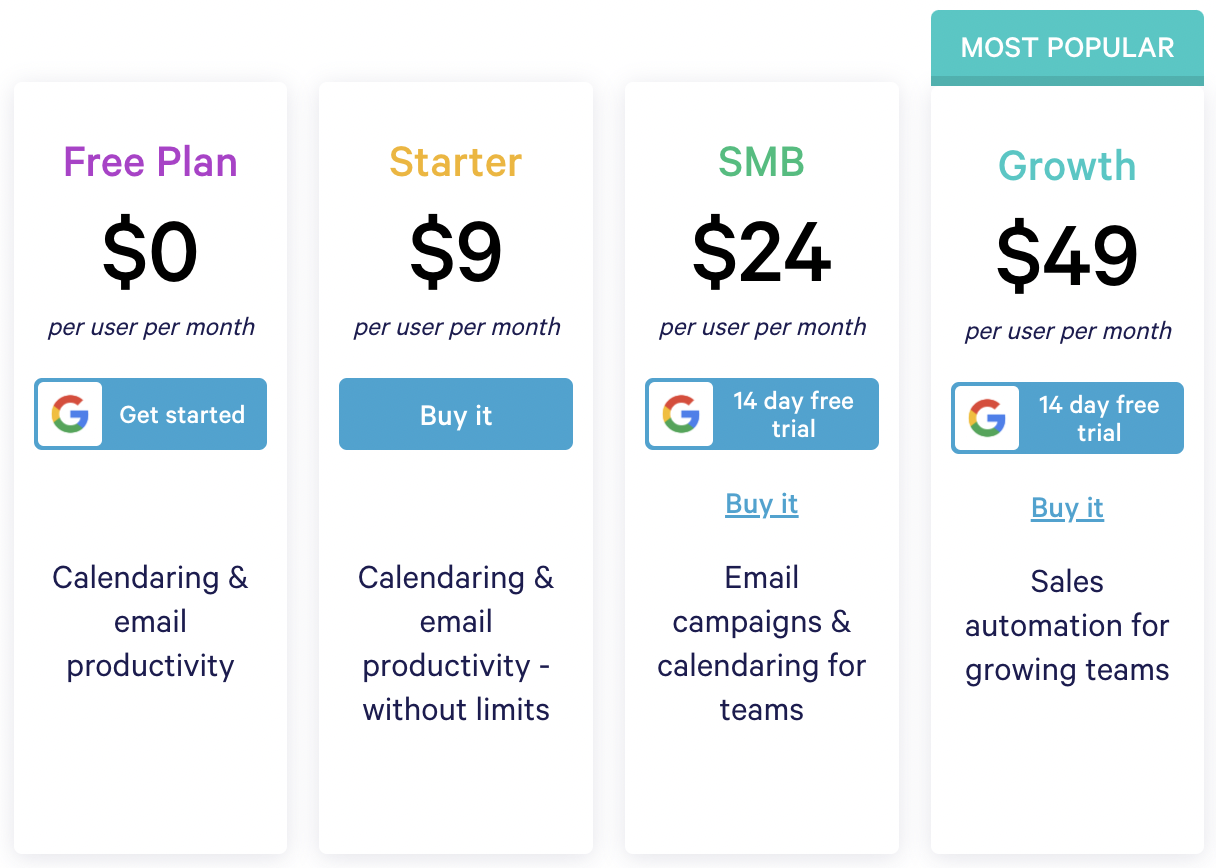Select the Starter plan heading
The height and width of the screenshot is (868, 1216).
coord(456,162)
